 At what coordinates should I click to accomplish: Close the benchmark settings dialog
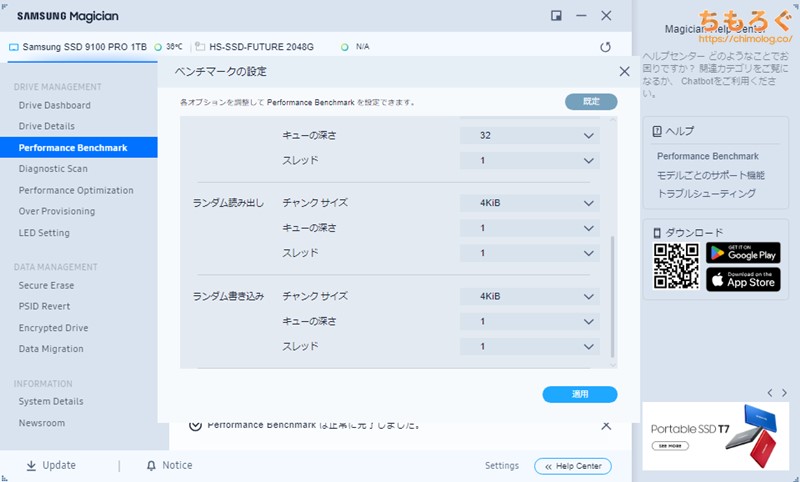(x=624, y=71)
